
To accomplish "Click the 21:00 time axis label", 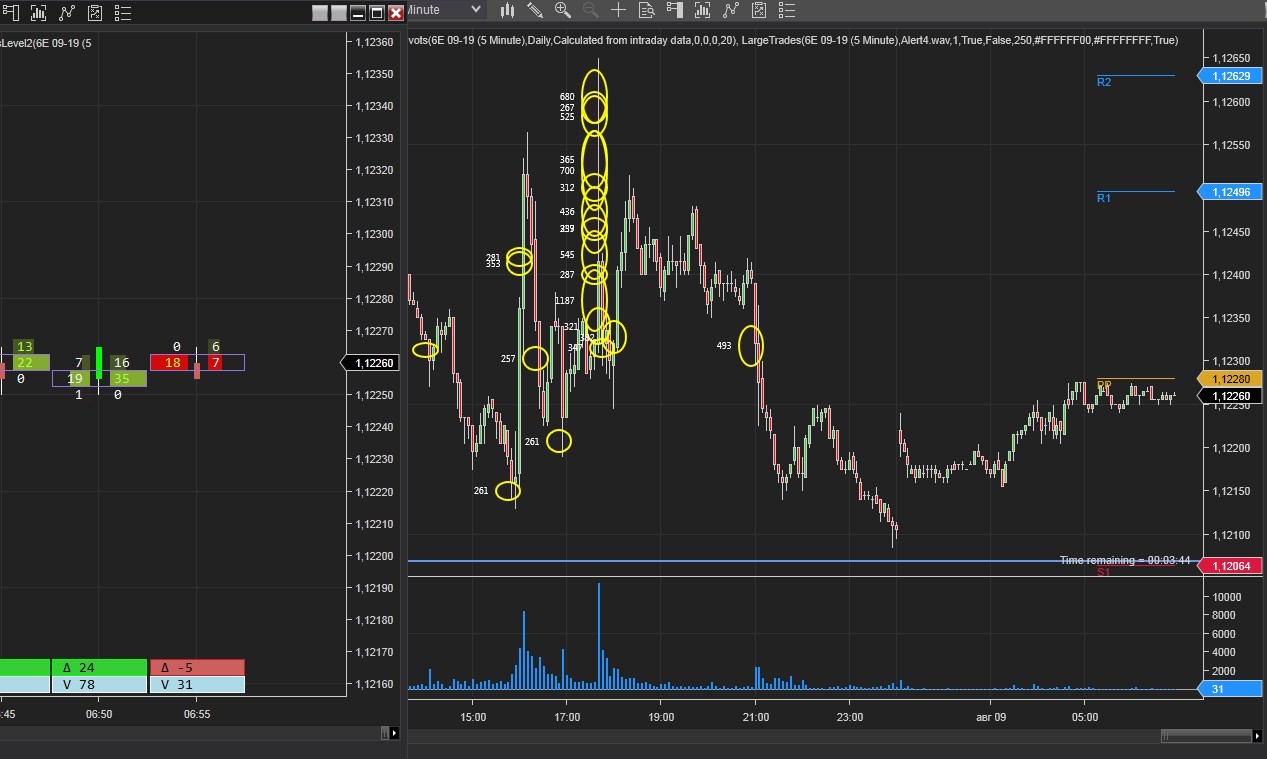I will tap(756, 717).
